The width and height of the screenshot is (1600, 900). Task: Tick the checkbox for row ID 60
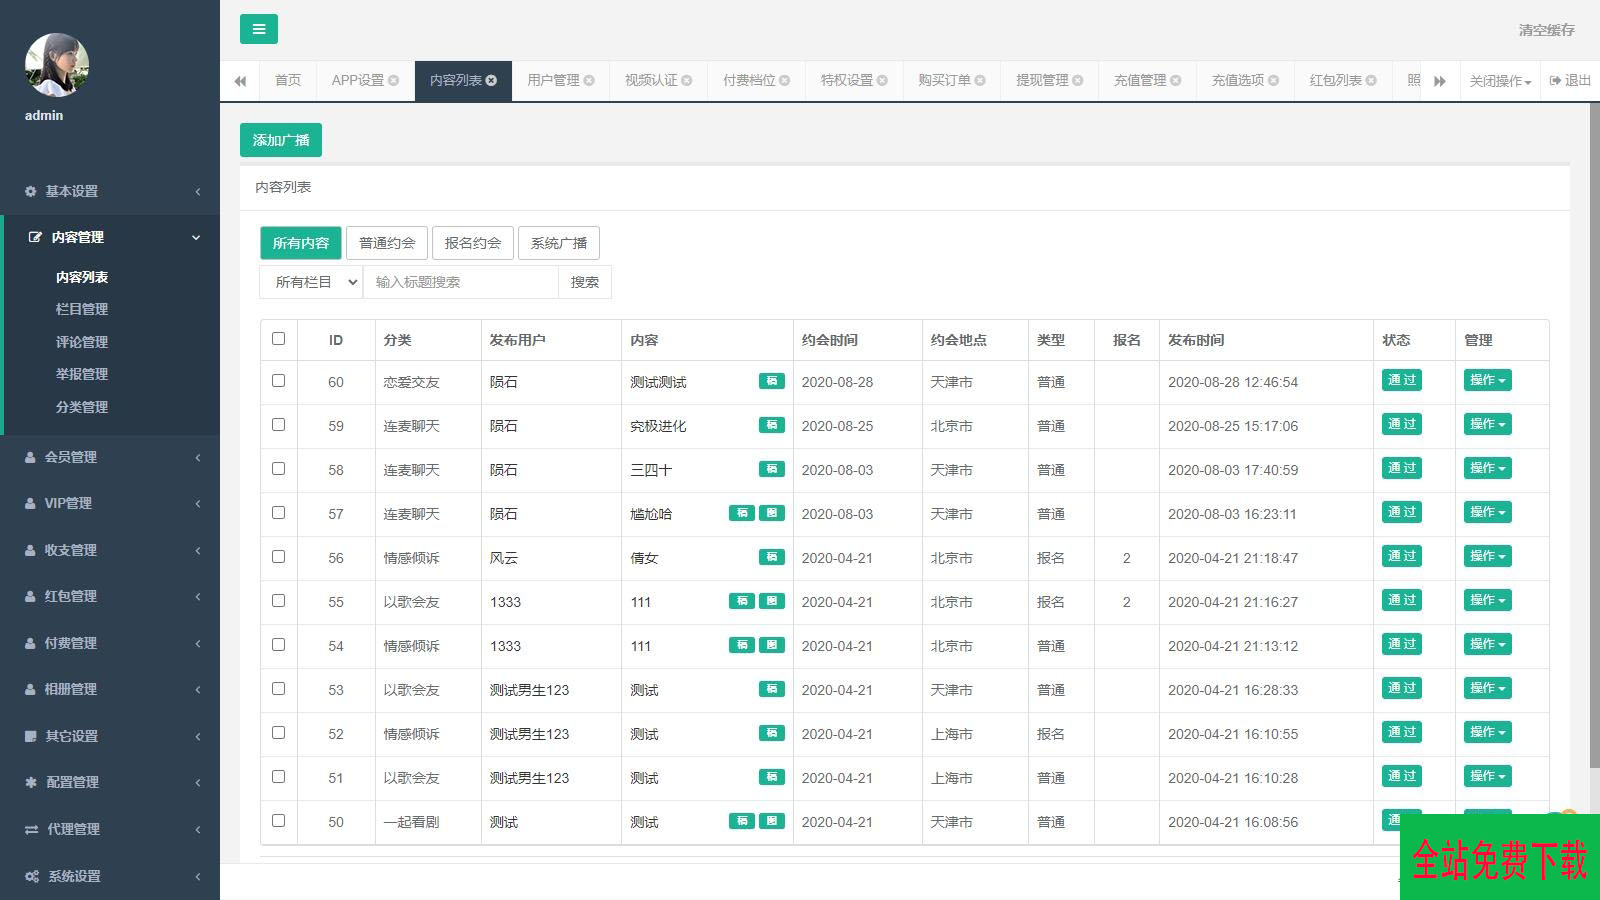point(278,381)
